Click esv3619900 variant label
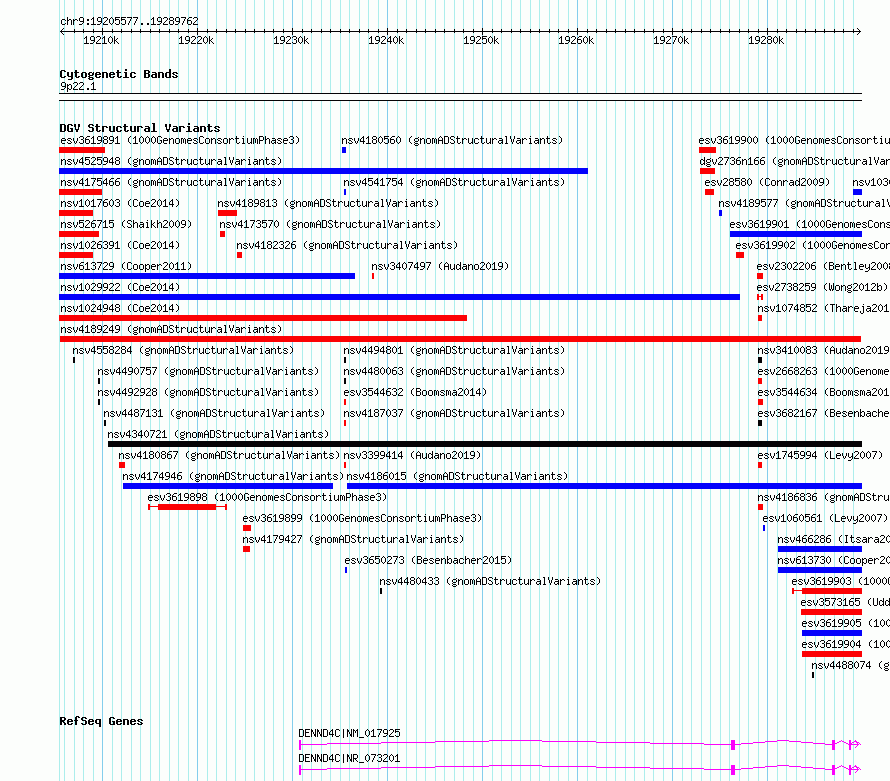 point(794,140)
